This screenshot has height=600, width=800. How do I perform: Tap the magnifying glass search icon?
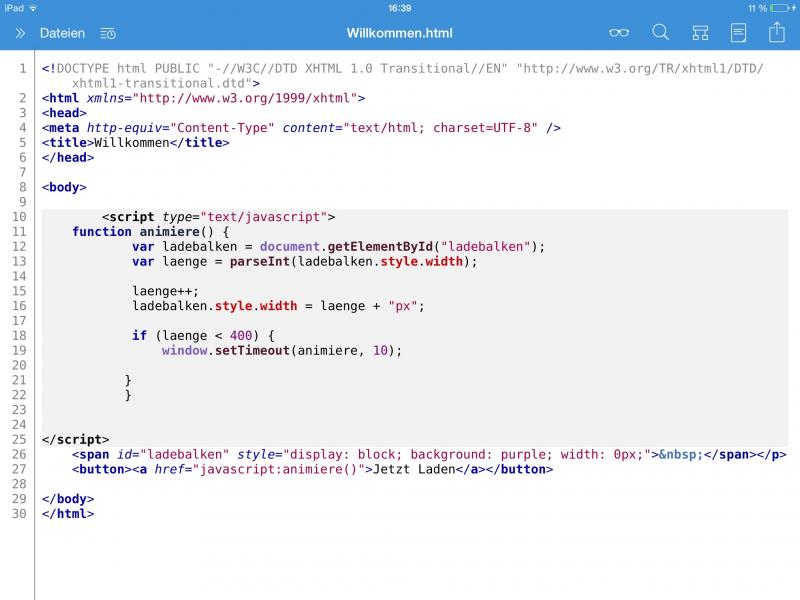point(660,33)
